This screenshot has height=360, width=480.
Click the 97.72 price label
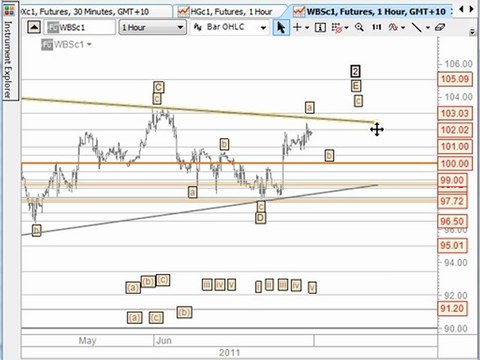tap(452, 201)
